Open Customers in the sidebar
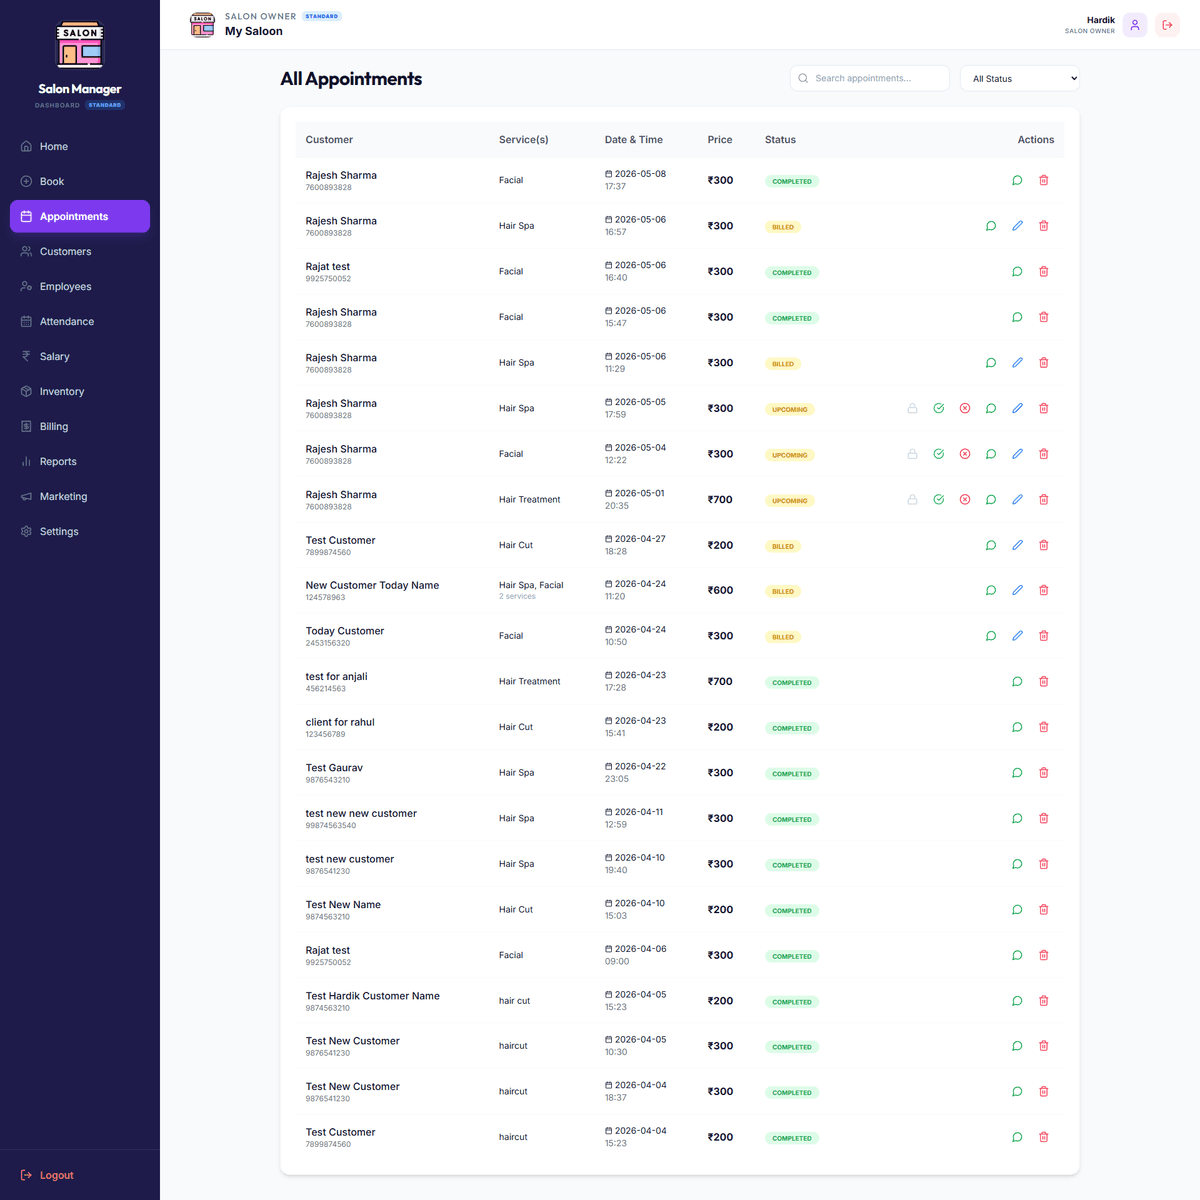 [x=80, y=251]
